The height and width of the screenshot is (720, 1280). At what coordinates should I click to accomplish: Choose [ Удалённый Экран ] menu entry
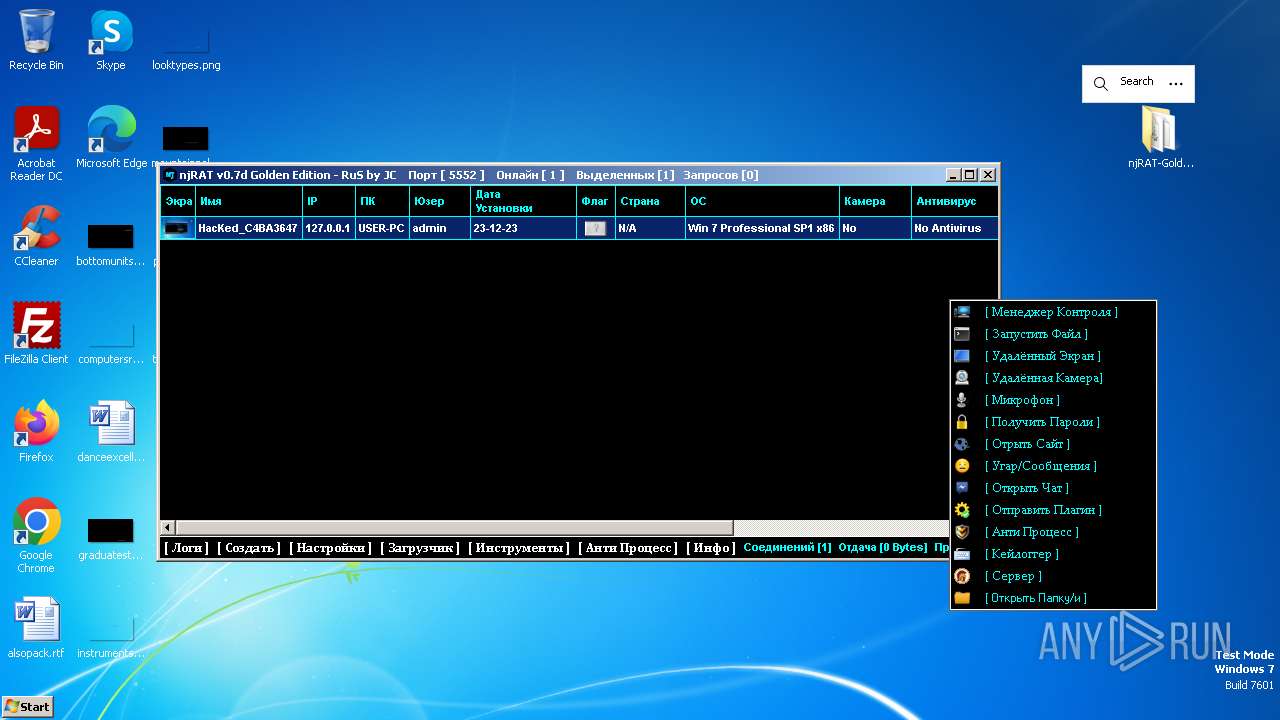(1042, 356)
